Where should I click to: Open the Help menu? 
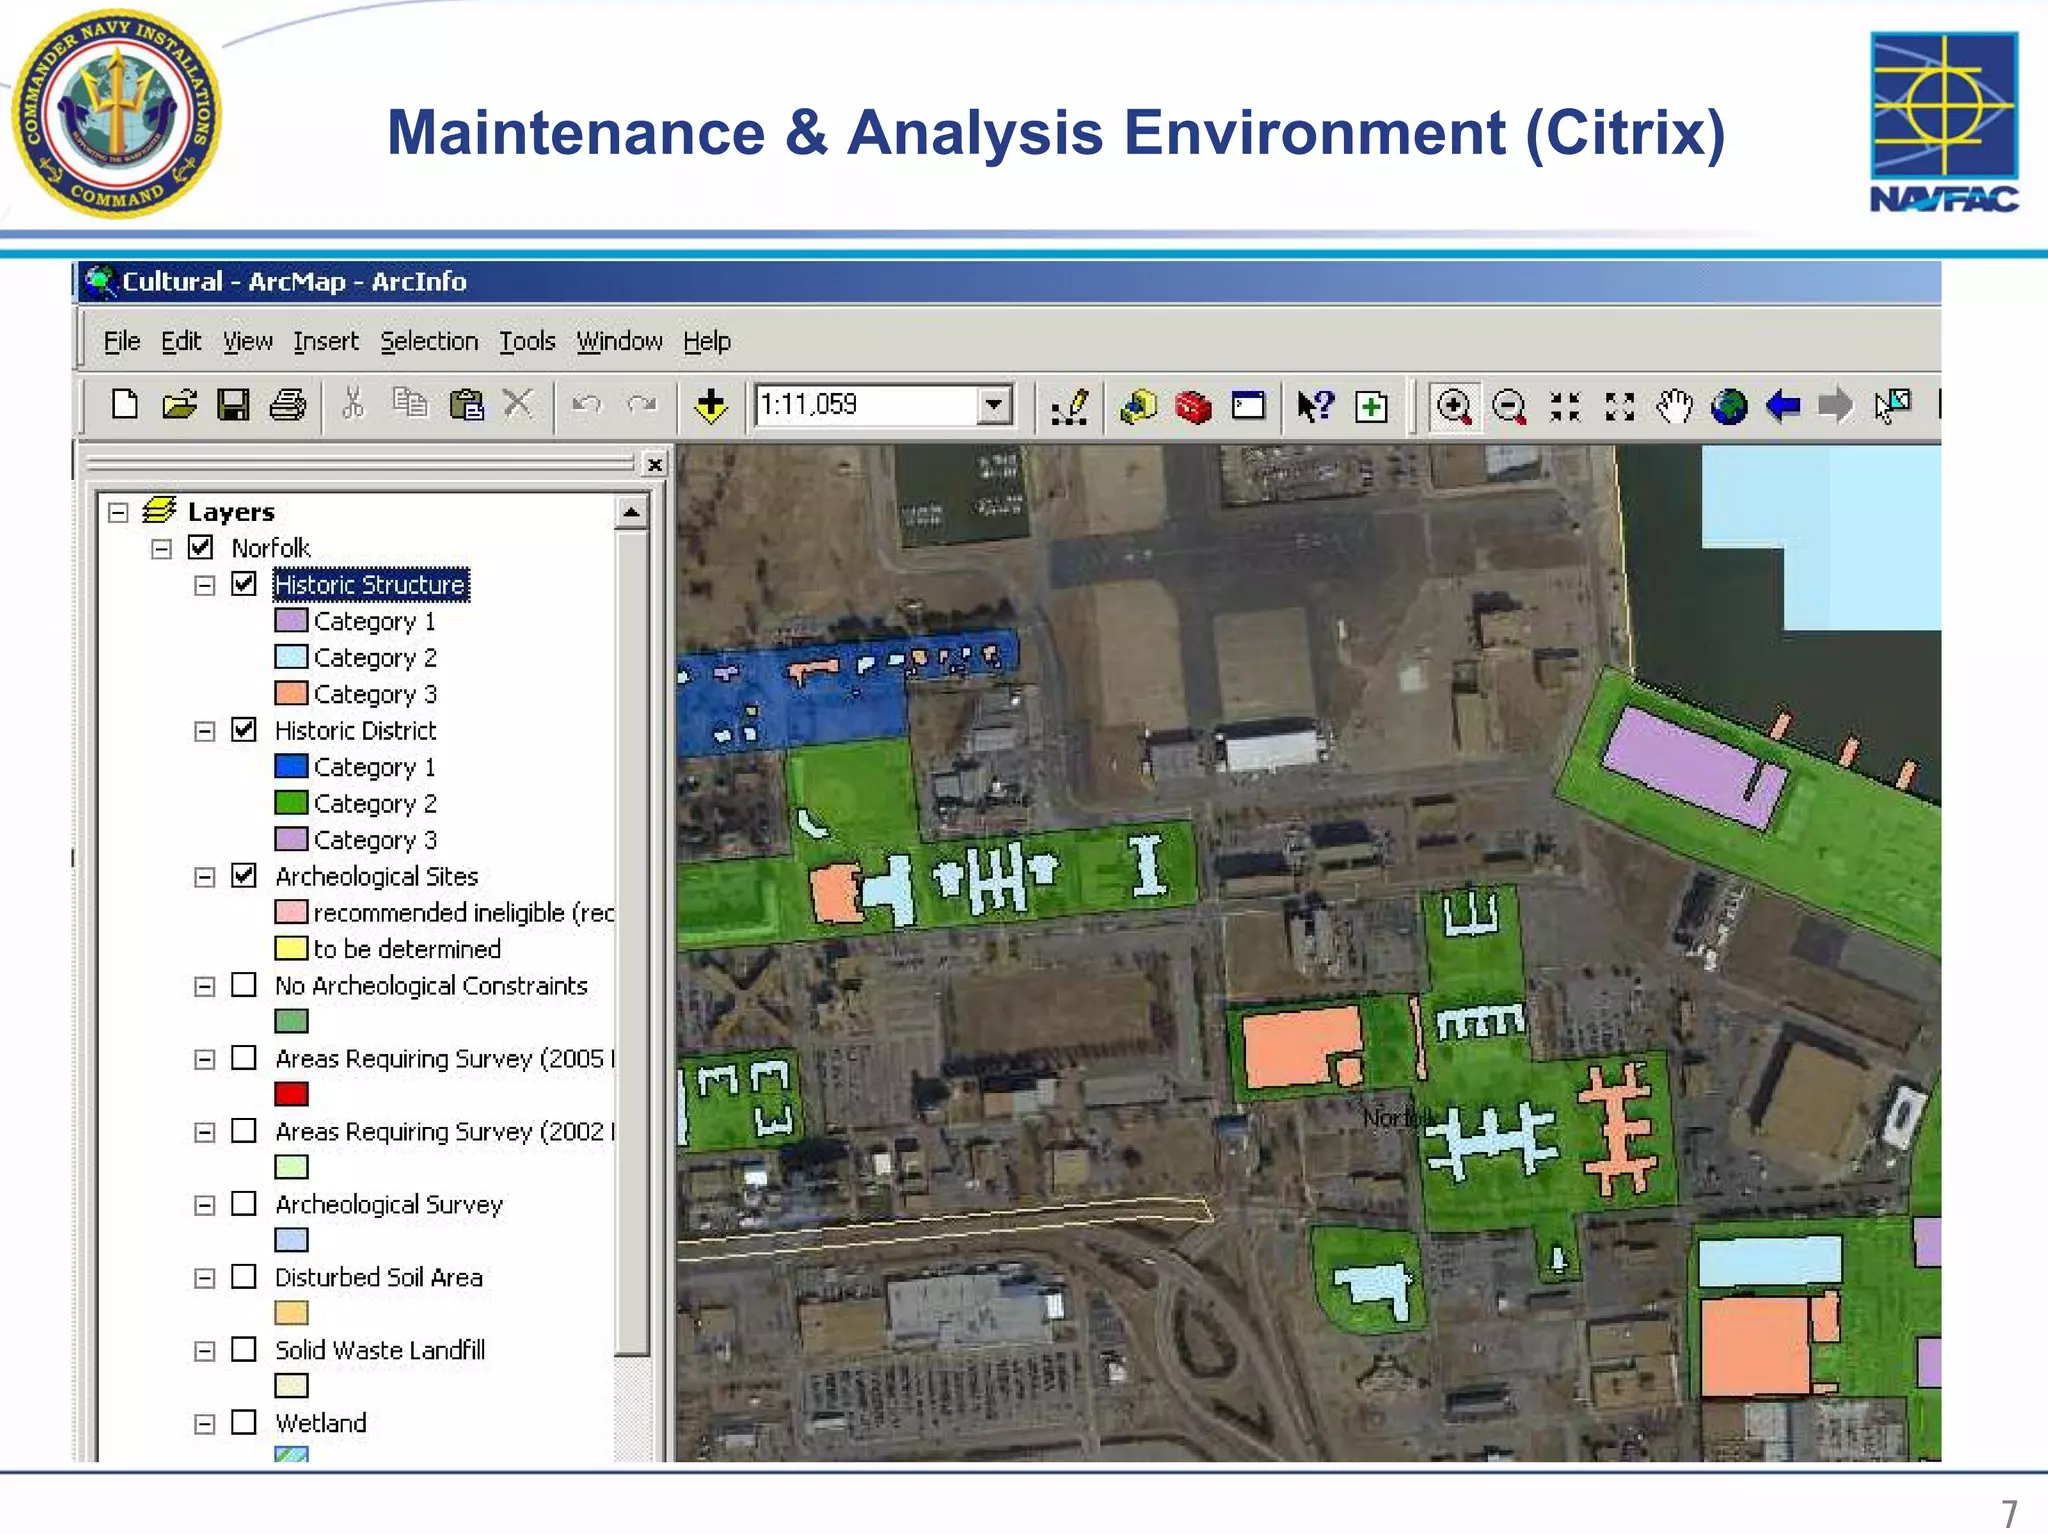pos(707,341)
